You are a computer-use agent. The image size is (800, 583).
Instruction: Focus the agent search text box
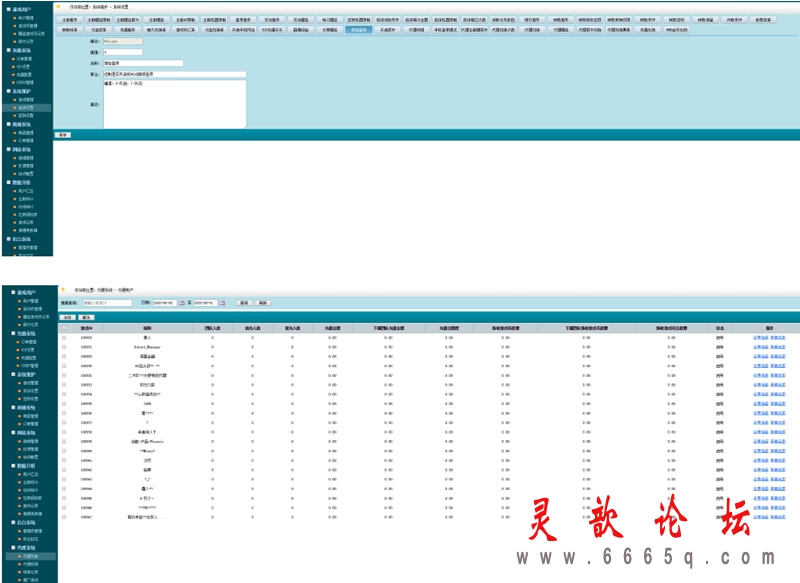(107, 303)
